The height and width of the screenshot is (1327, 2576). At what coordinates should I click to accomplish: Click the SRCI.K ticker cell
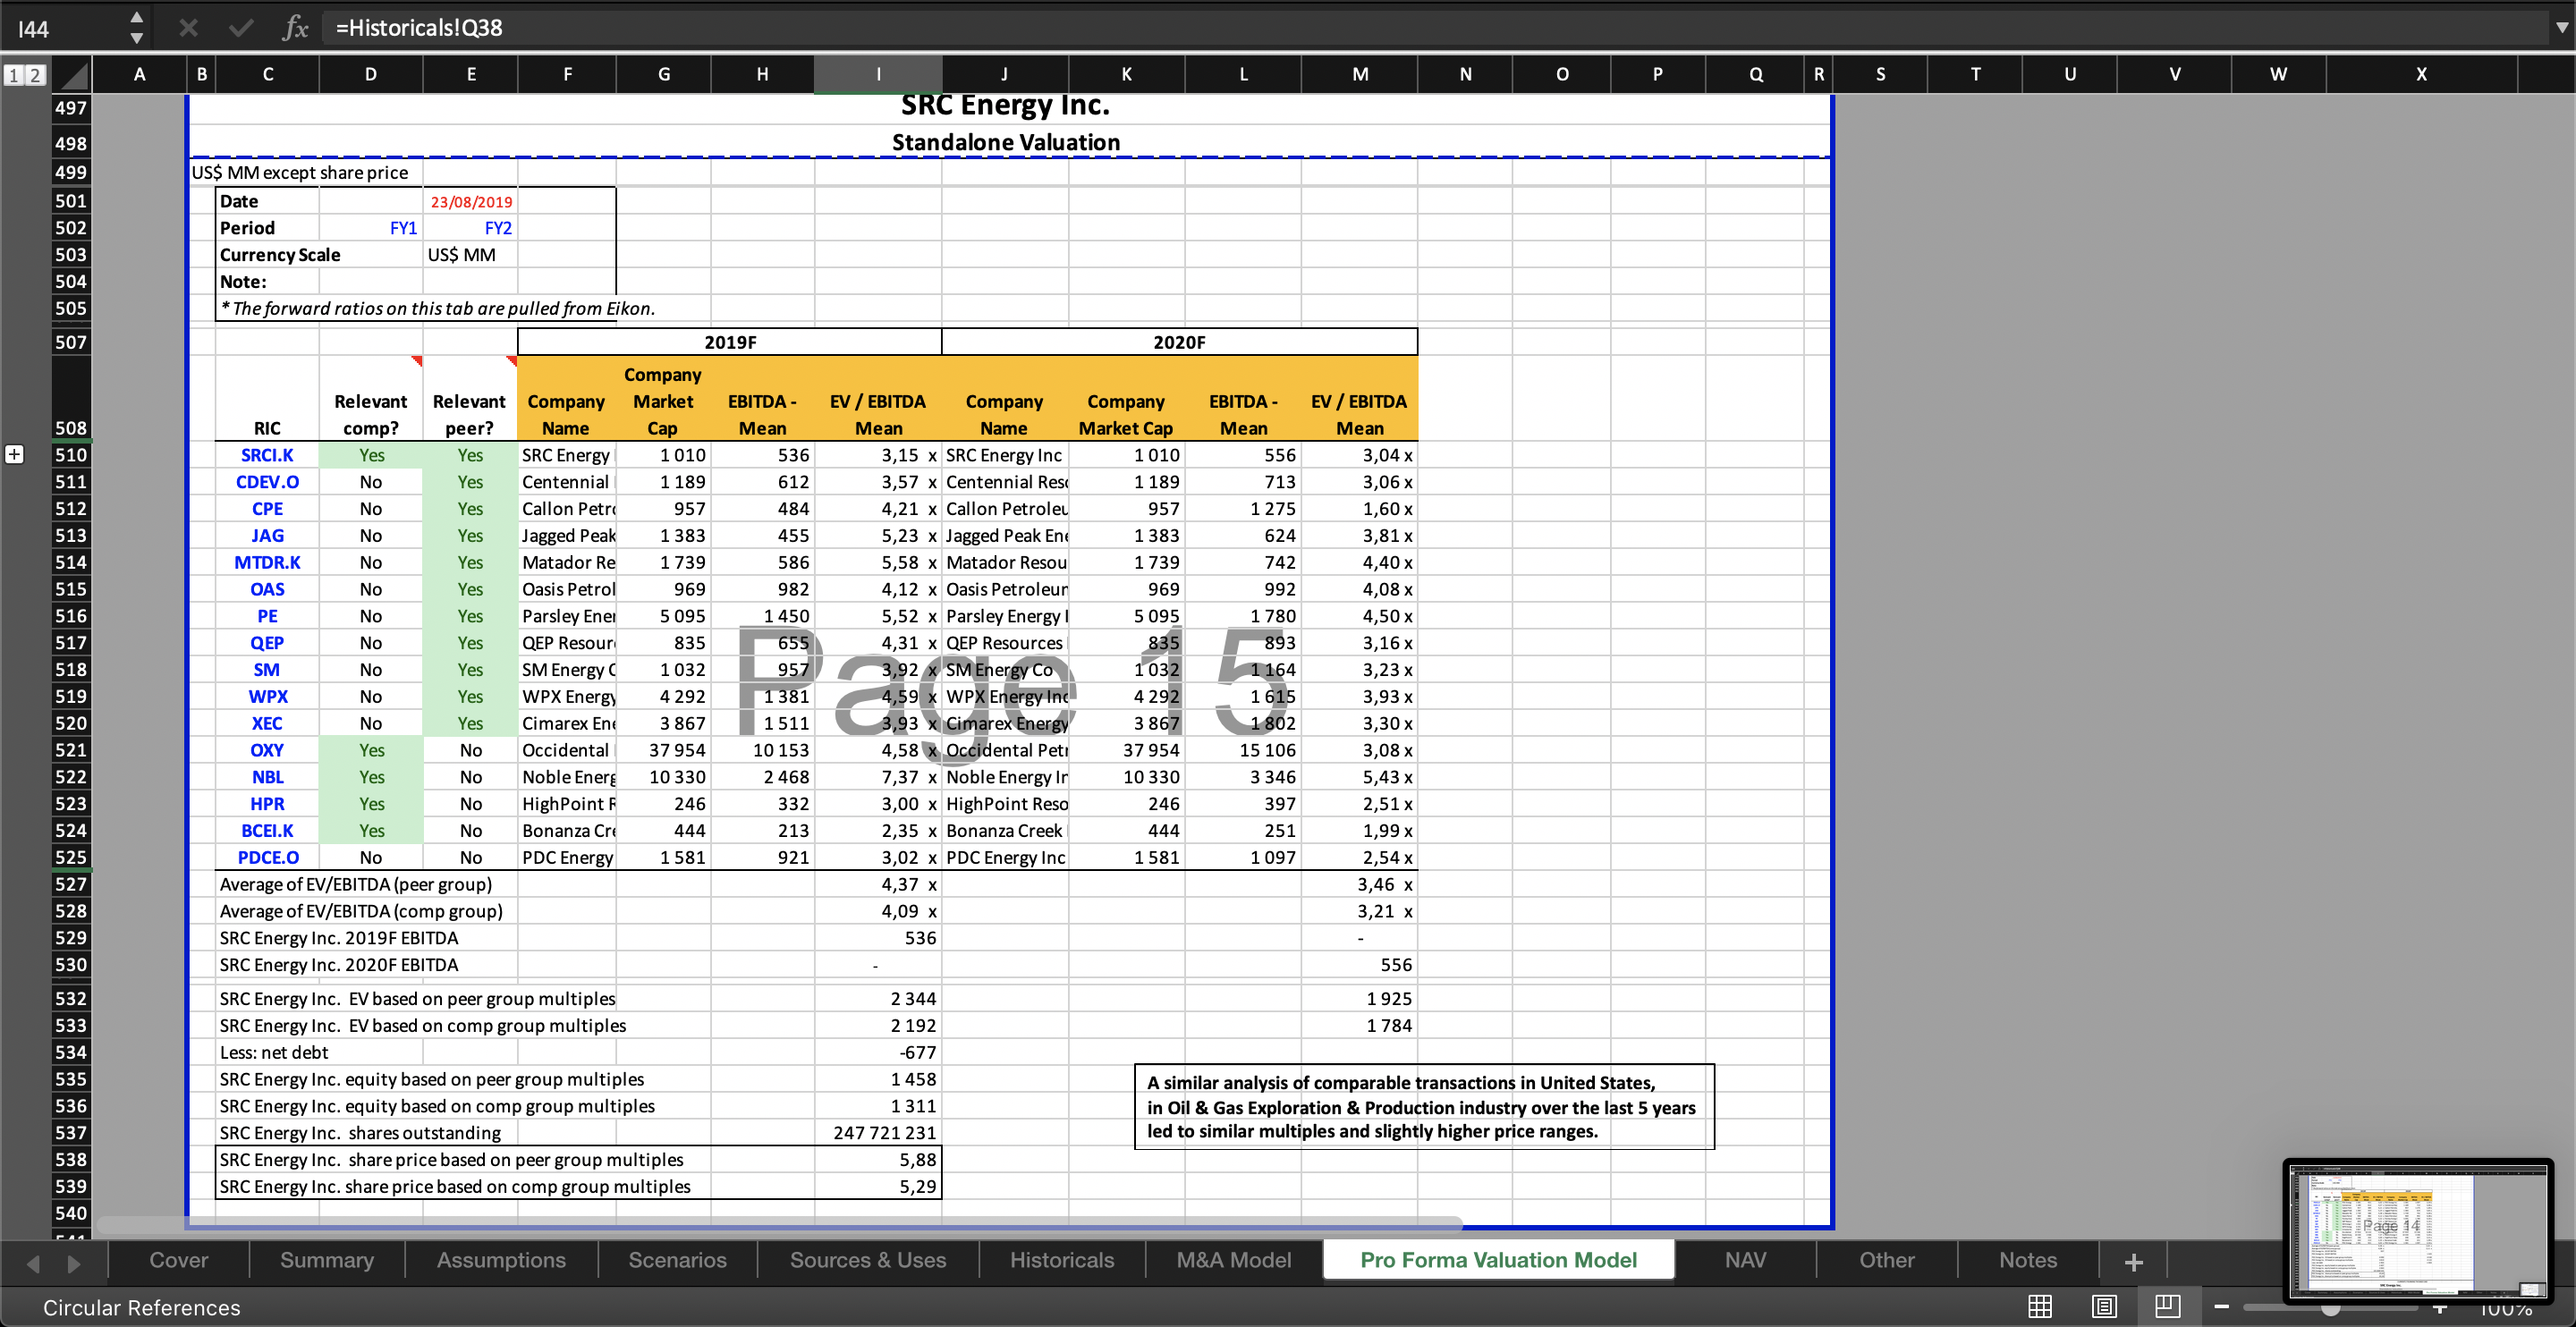tap(267, 455)
